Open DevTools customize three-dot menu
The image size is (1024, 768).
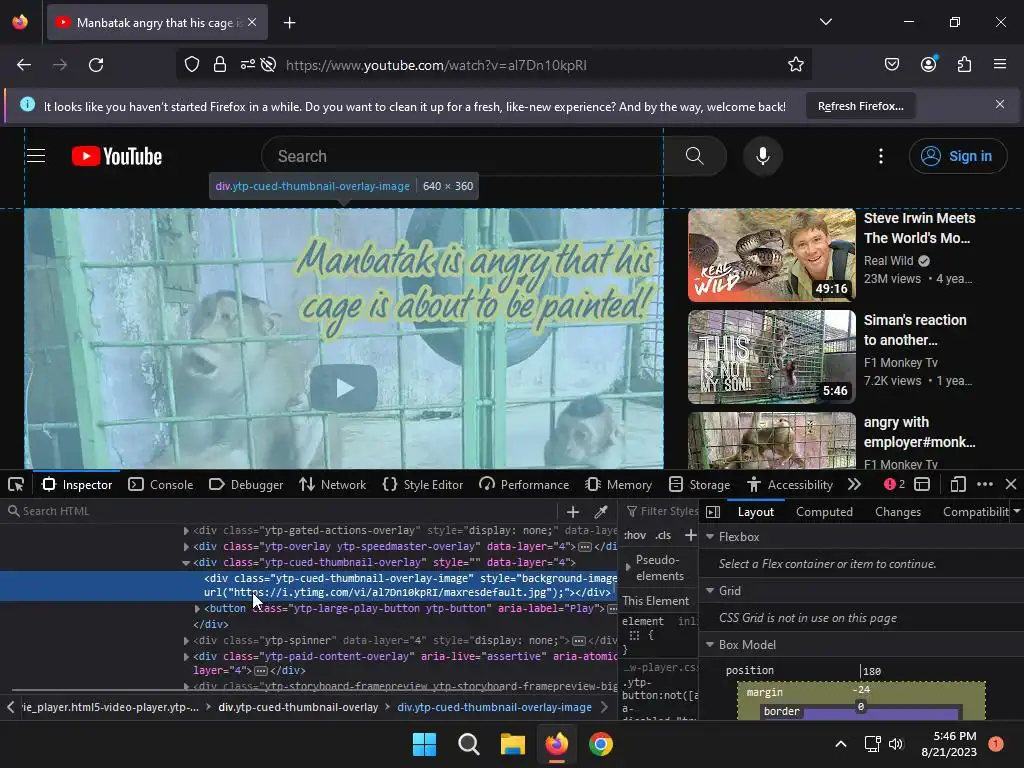[985, 484]
